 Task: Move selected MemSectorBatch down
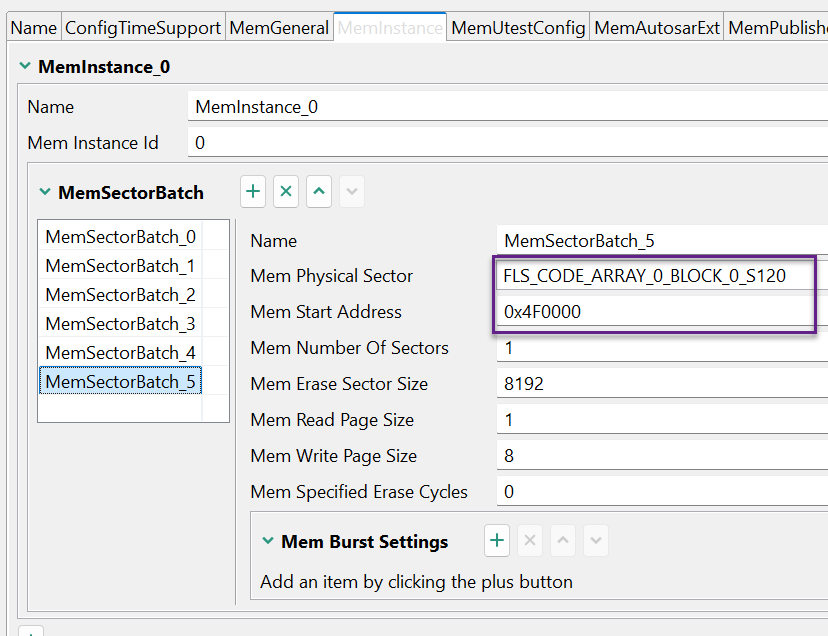[352, 191]
